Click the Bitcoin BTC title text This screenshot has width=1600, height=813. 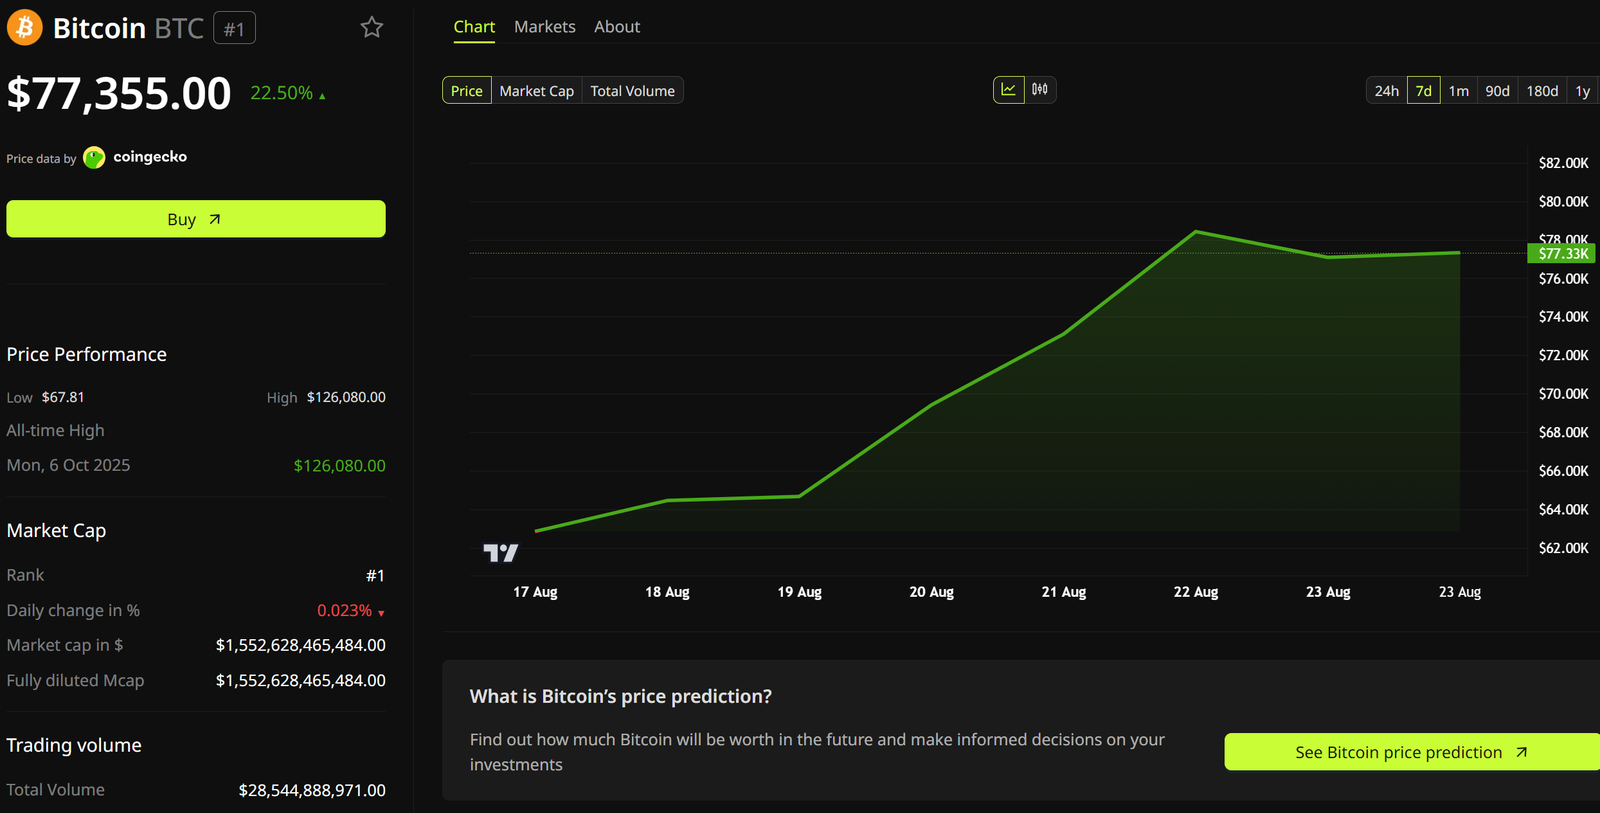128,28
